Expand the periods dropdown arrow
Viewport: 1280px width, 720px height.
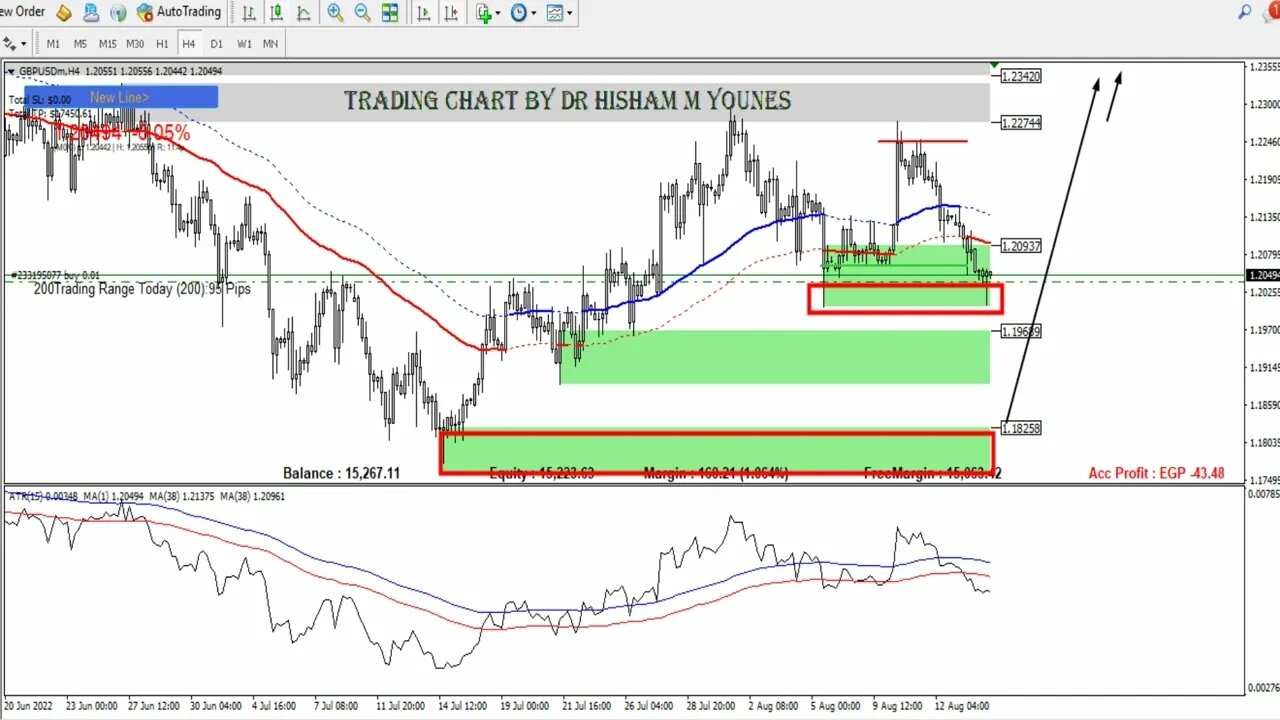pos(534,13)
